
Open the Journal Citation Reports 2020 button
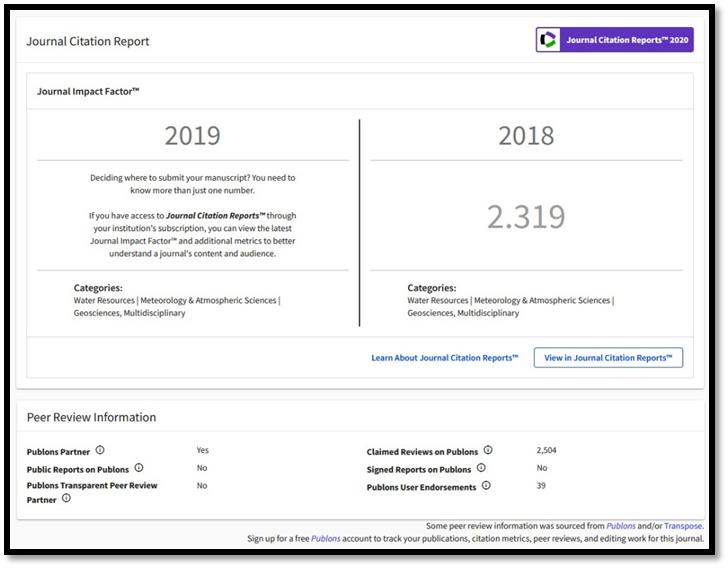pyautogui.click(x=614, y=40)
